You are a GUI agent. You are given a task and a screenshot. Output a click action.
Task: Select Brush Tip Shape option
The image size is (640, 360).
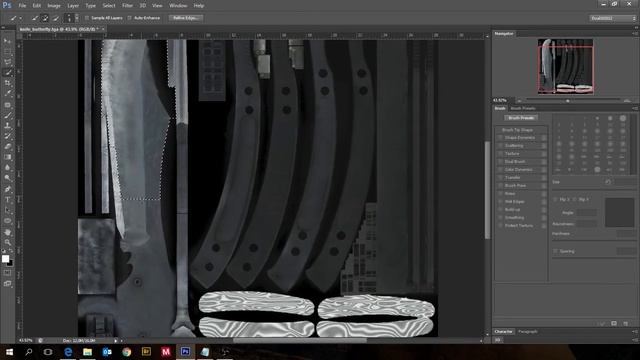coord(518,130)
